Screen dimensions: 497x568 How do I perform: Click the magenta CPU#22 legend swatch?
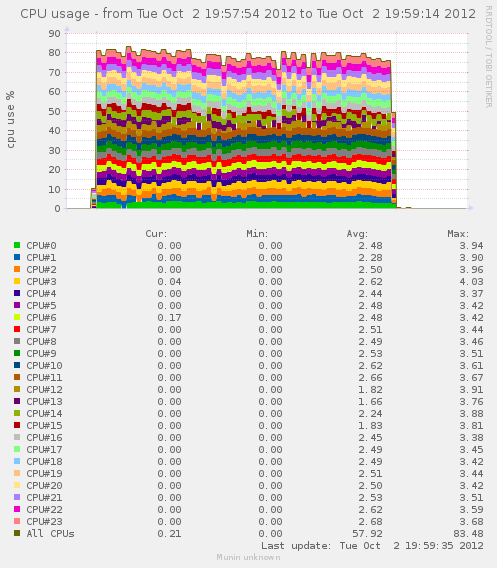pyautogui.click(x=17, y=509)
